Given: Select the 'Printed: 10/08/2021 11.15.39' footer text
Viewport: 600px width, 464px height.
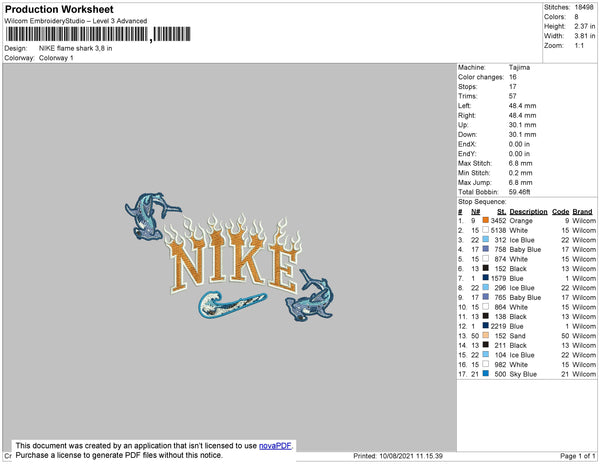Looking at the screenshot, I should click(x=398, y=456).
